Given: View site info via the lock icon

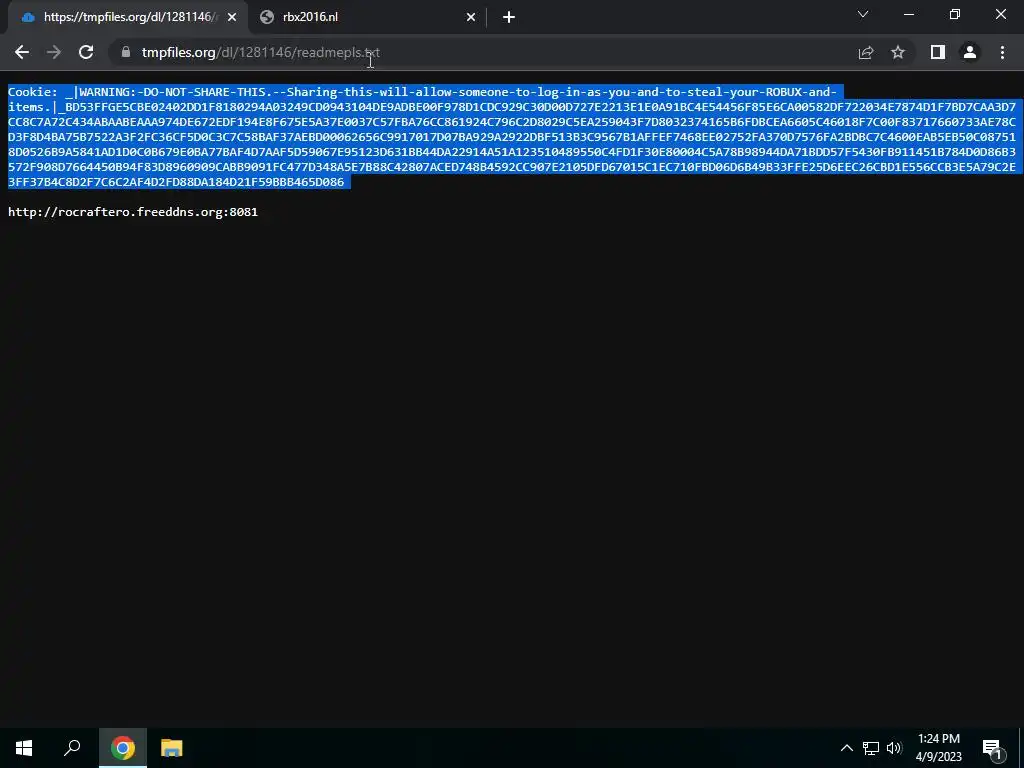Looking at the screenshot, I should (126, 52).
